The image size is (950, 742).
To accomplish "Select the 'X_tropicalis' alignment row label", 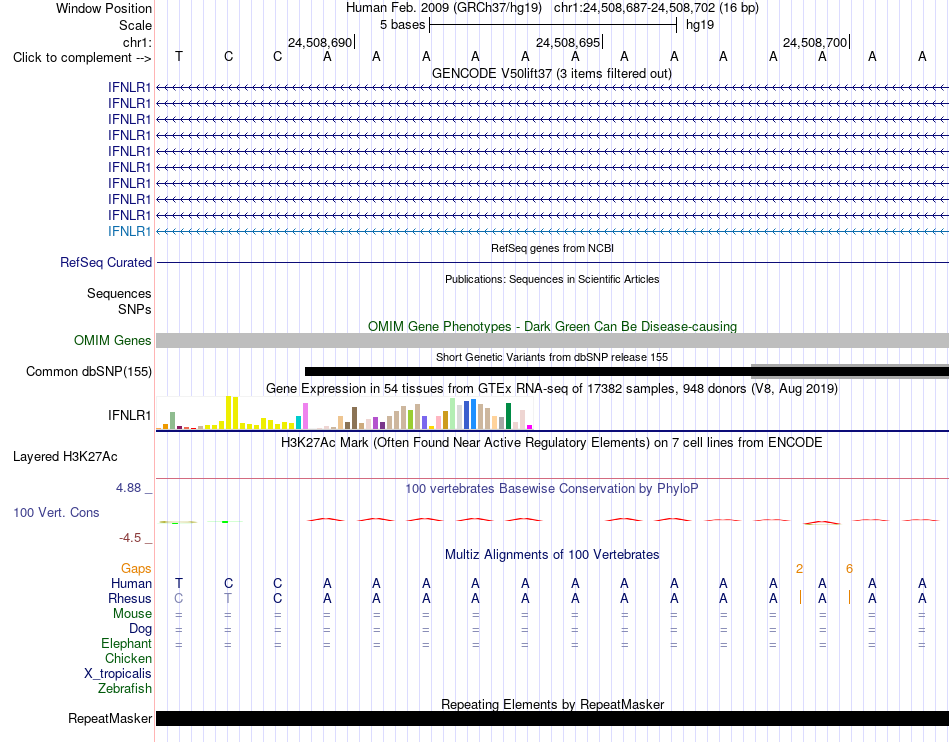I will 118,674.
